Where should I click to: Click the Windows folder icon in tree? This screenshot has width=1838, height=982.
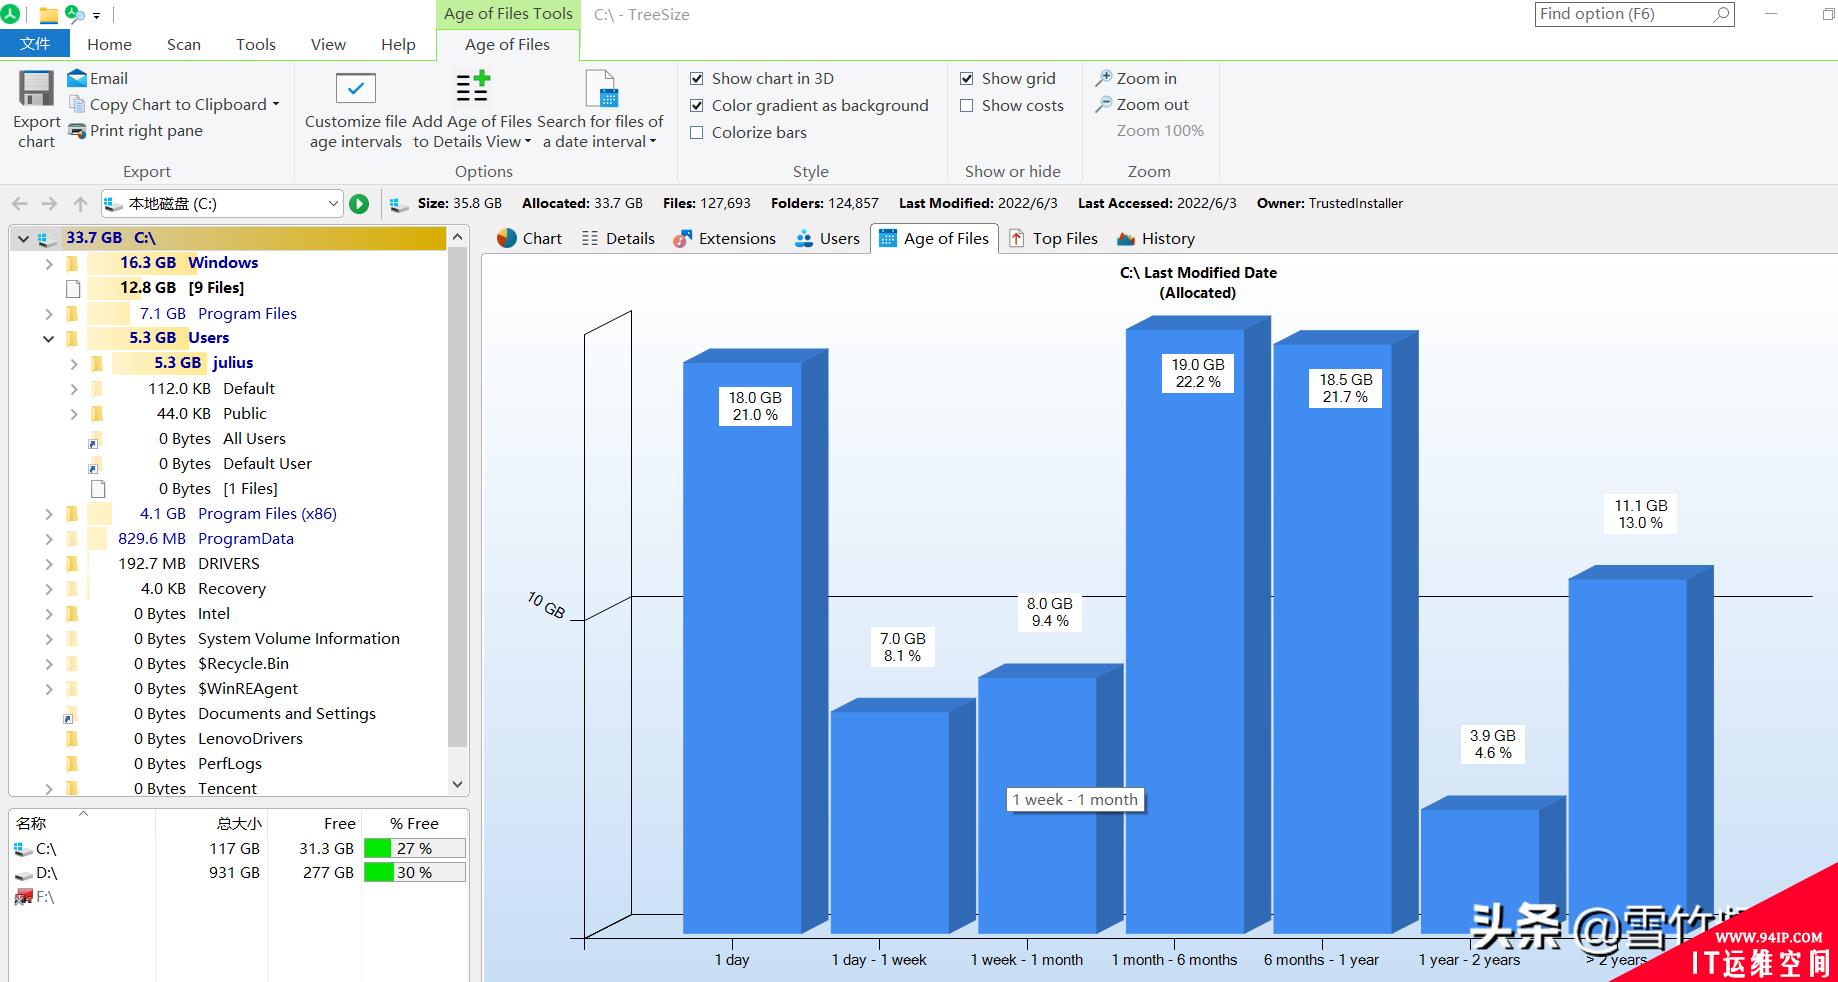pos(72,263)
